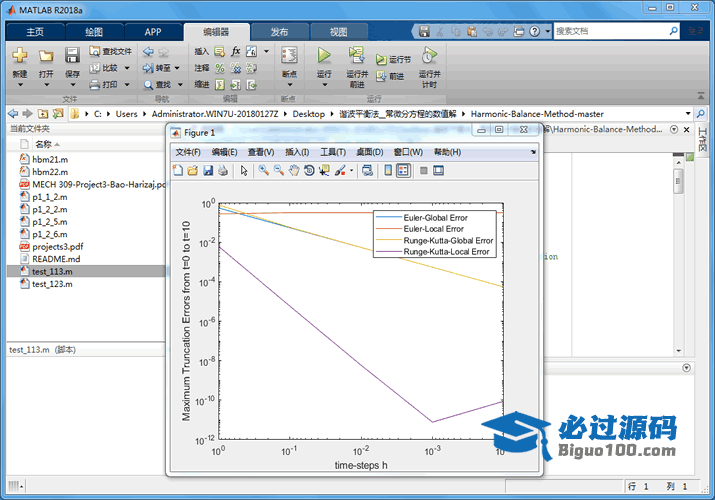Open the New (新建) dropdown arrow

(x=20, y=85)
